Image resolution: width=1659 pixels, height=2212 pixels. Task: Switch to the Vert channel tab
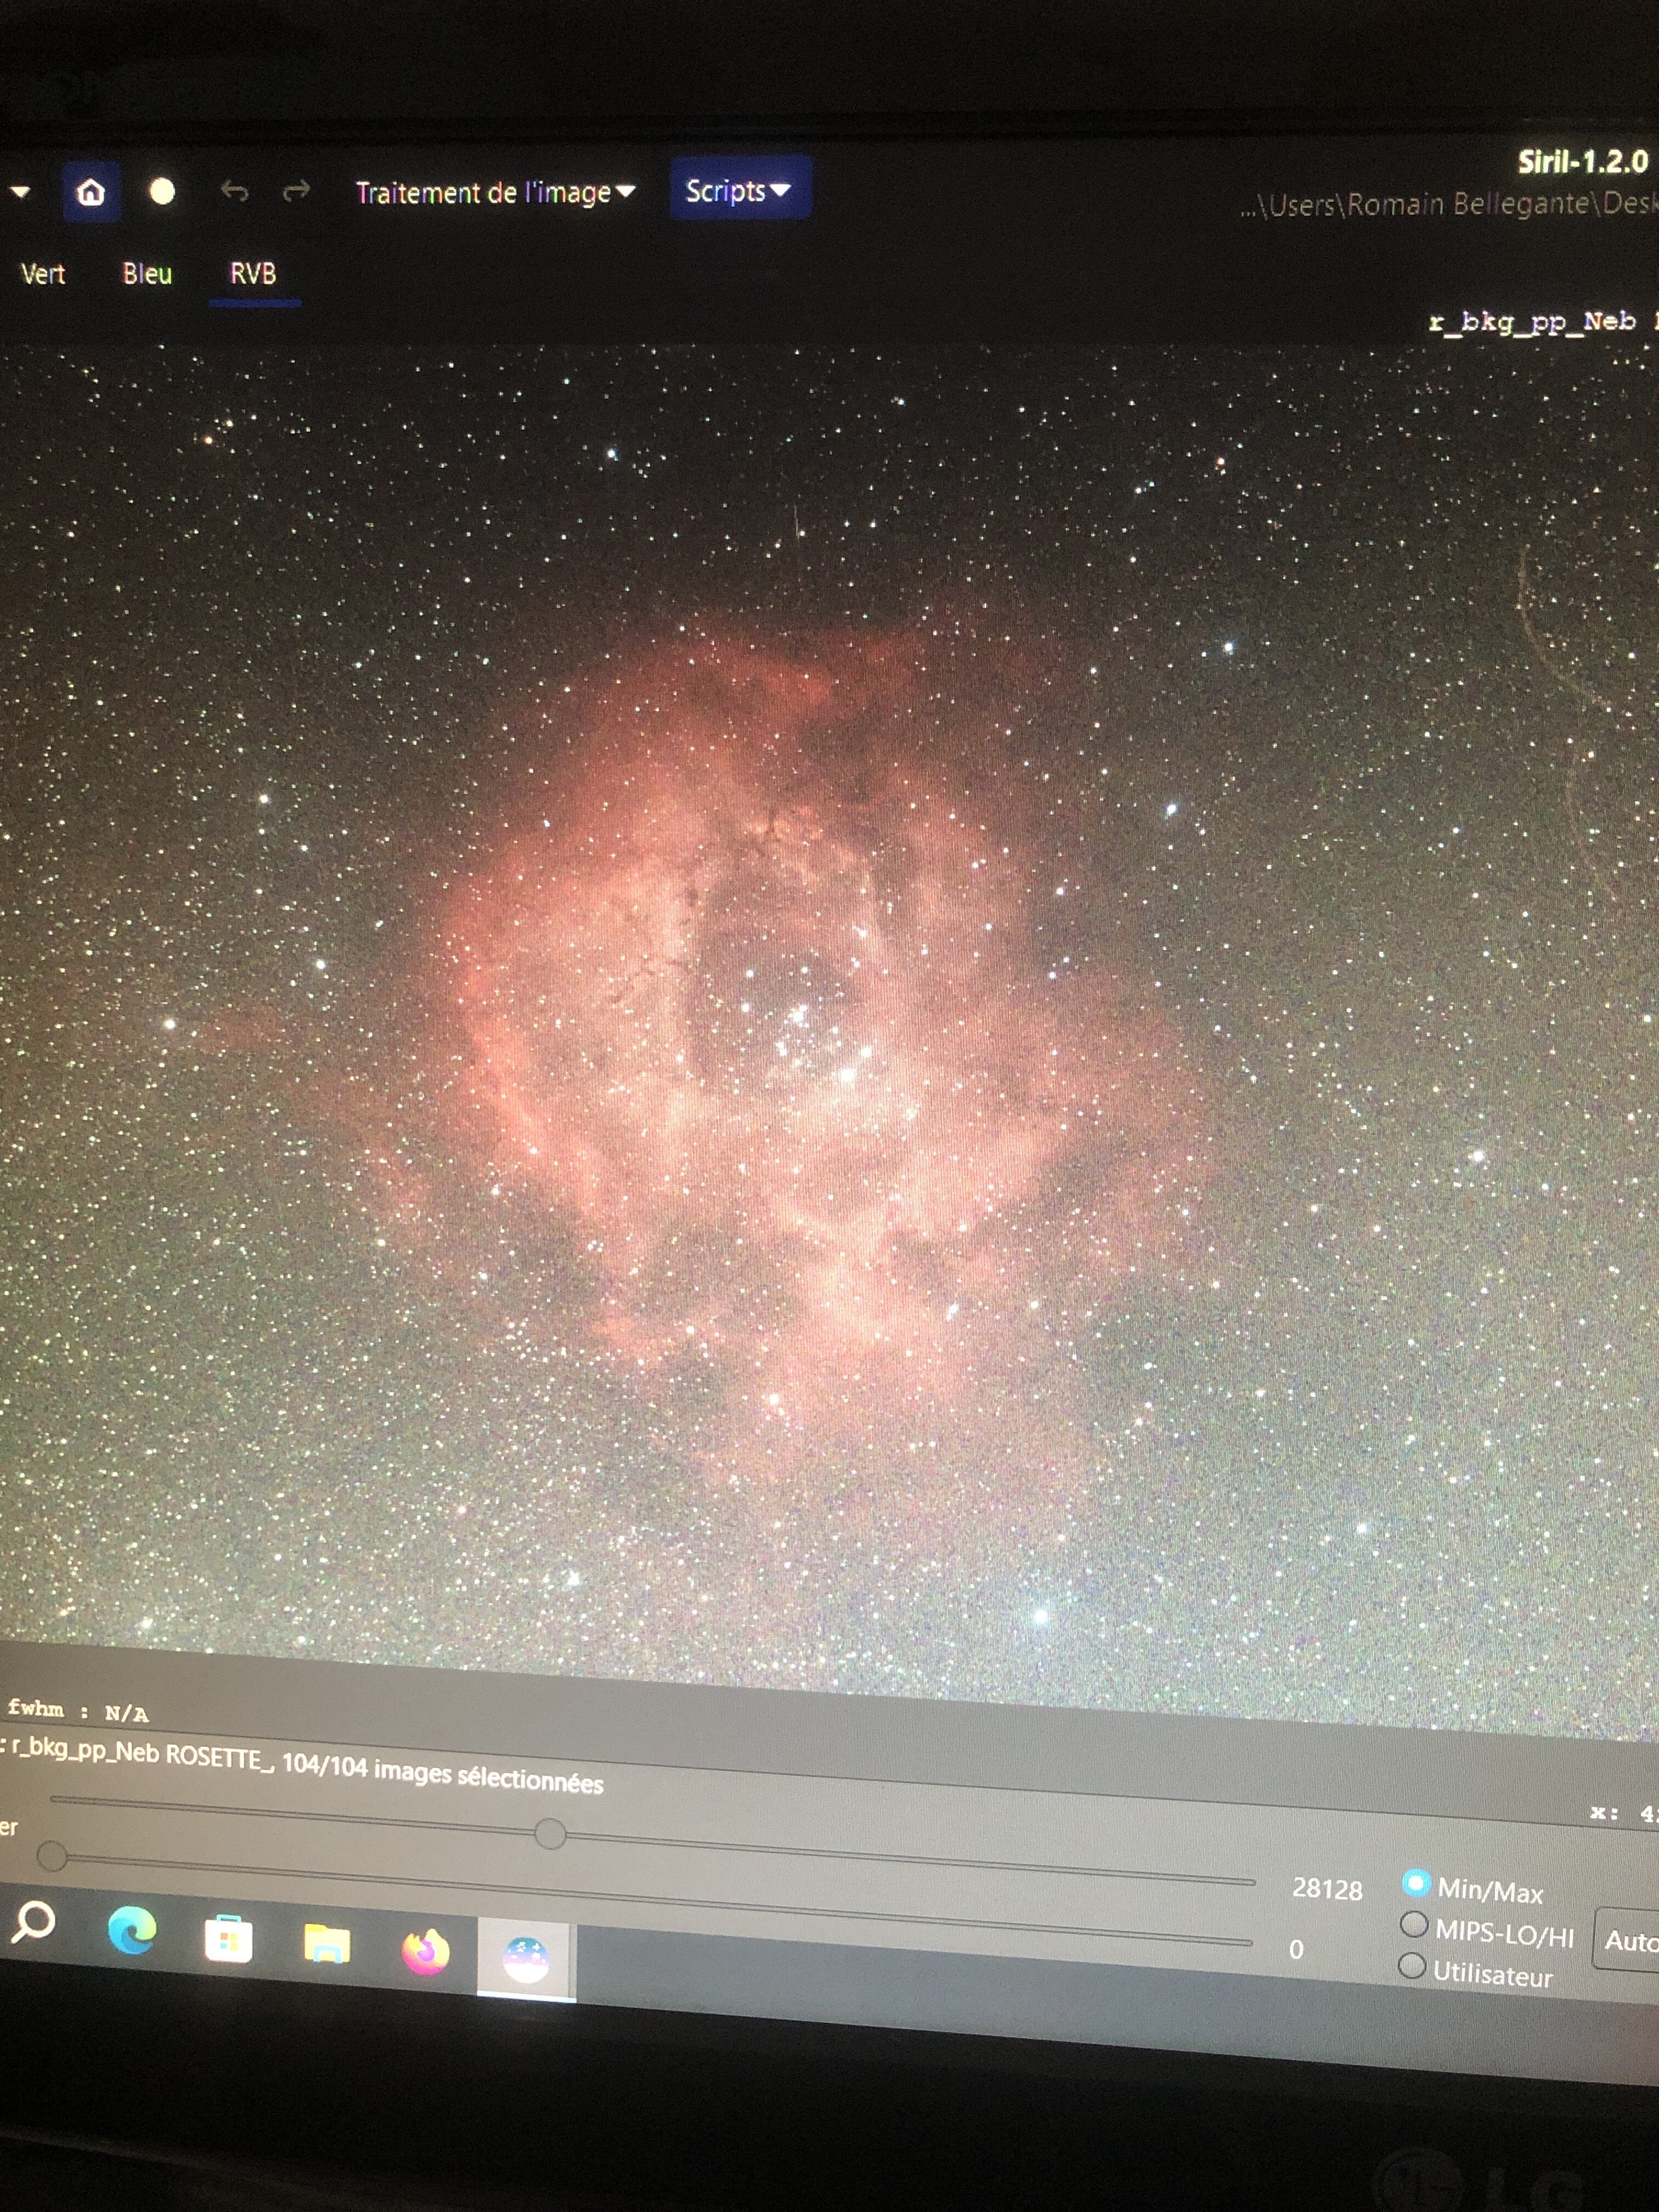[x=43, y=274]
